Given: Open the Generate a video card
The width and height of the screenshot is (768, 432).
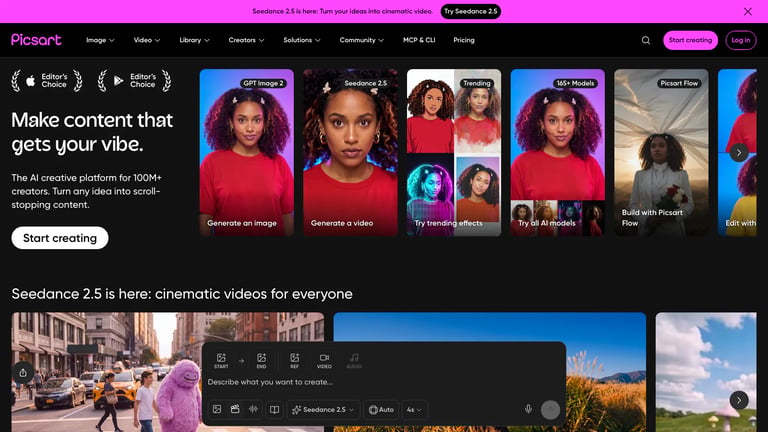Looking at the screenshot, I should coord(350,153).
